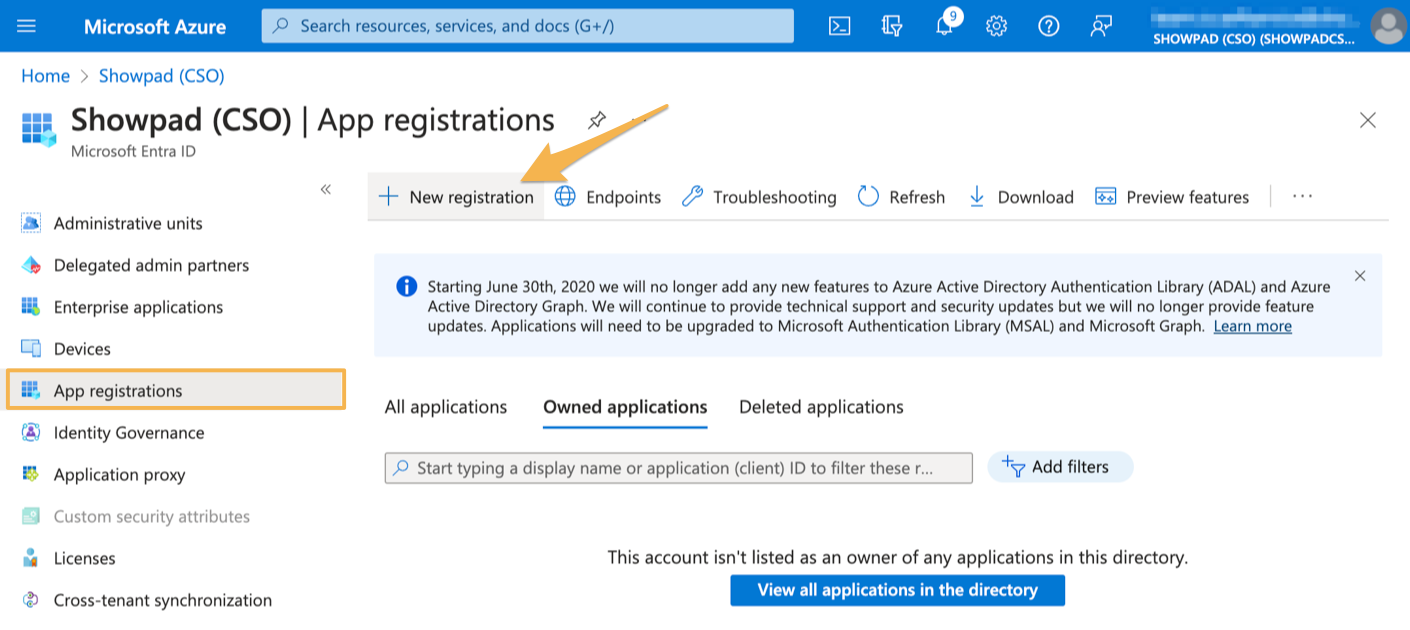Open the Help question mark icon
Image resolution: width=1410 pixels, height=630 pixels.
(1048, 26)
